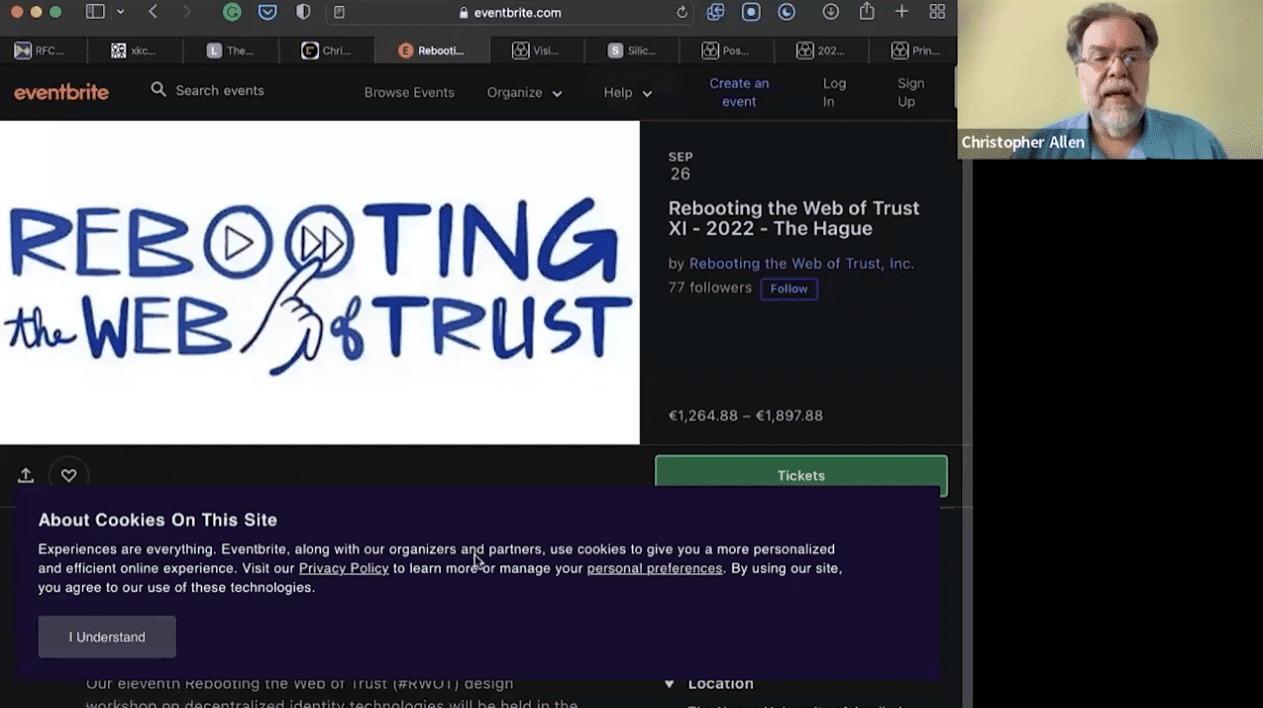The width and height of the screenshot is (1263, 708).
Task: Collapse the Location section triangle
Action: (669, 685)
